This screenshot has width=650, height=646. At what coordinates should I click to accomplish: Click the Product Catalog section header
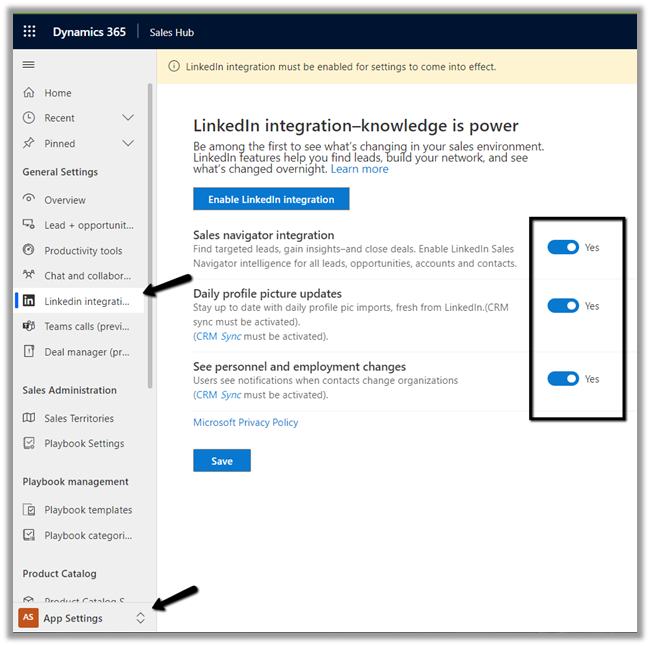[x=59, y=573]
